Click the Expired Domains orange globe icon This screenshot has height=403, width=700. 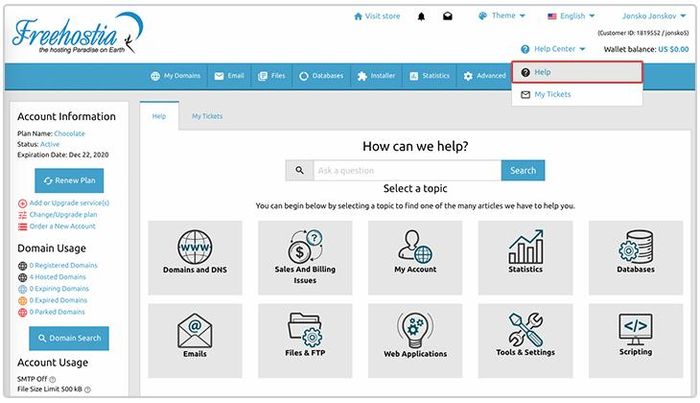pos(23,301)
